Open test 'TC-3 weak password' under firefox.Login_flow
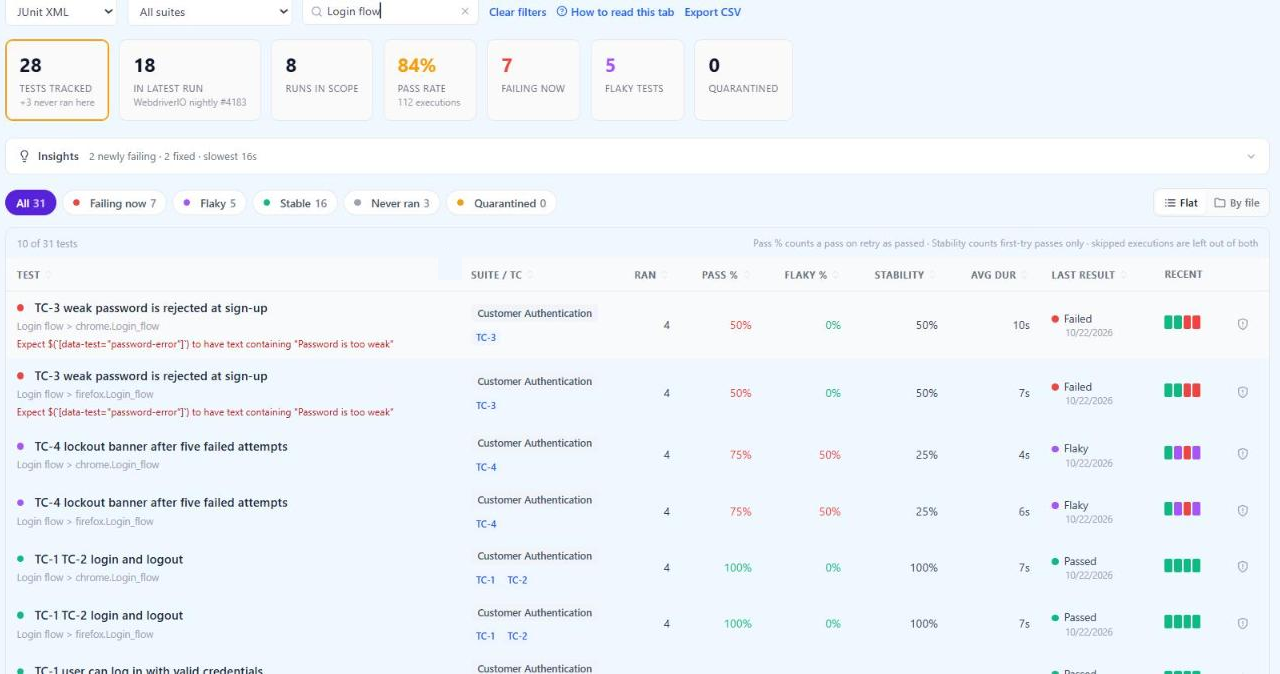This screenshot has width=1280, height=674. pos(151,376)
